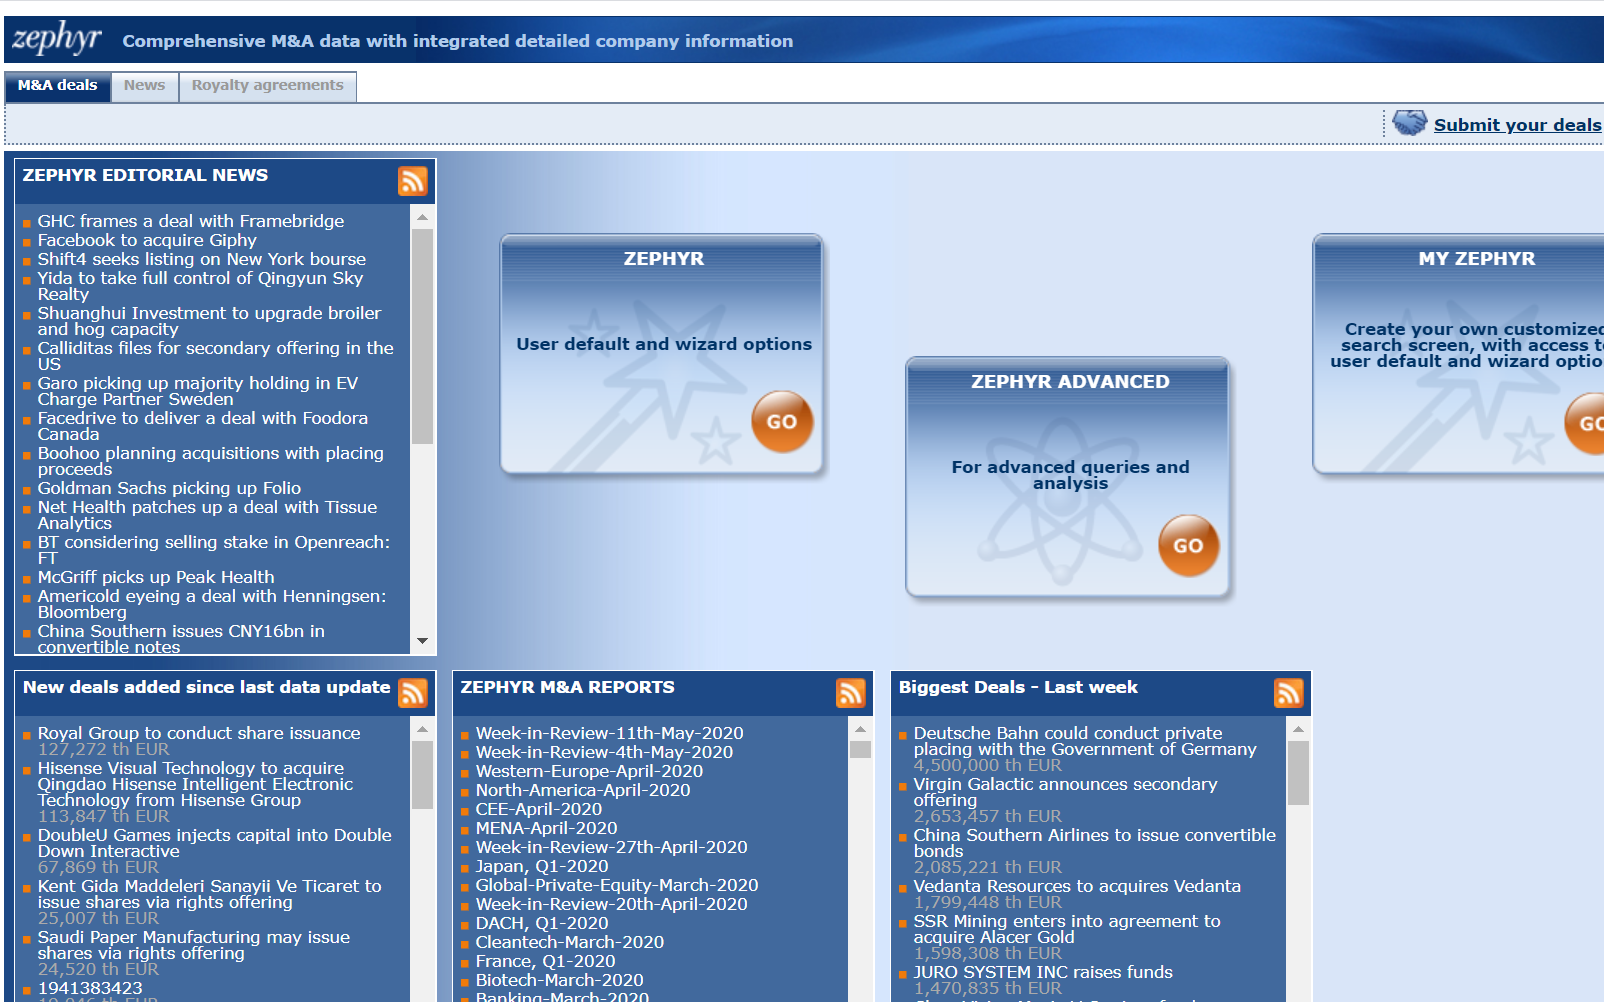Open 'Goldman Sachs picking up Folio'
The width and height of the screenshot is (1604, 1002).
pyautogui.click(x=169, y=488)
